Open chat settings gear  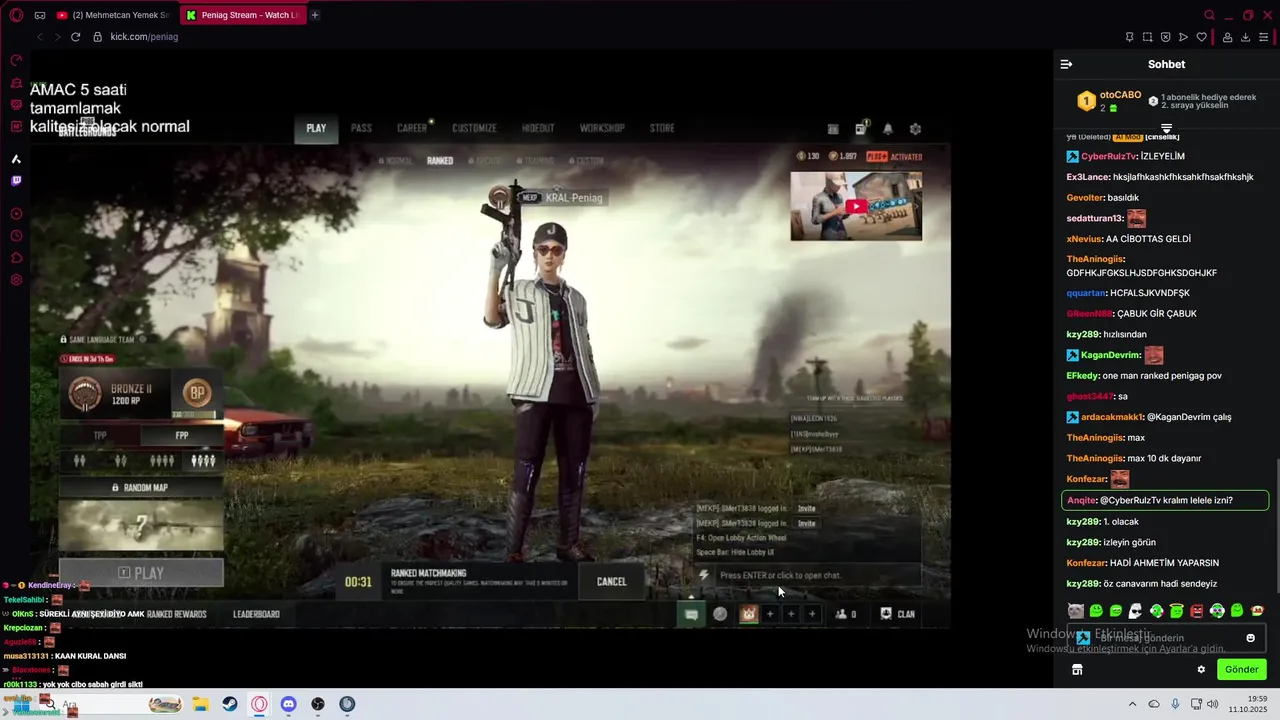(x=1201, y=669)
